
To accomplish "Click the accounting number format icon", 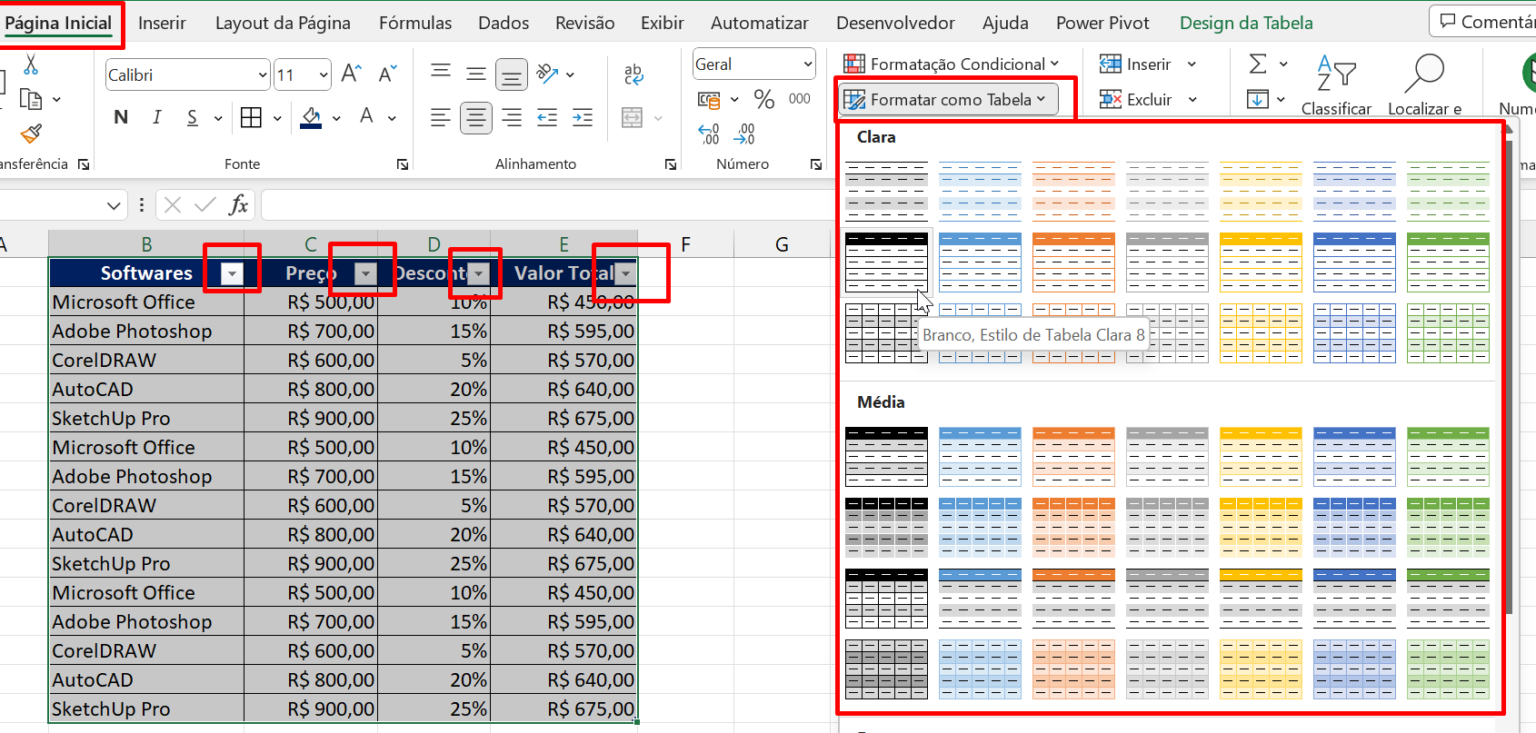I will (x=709, y=99).
